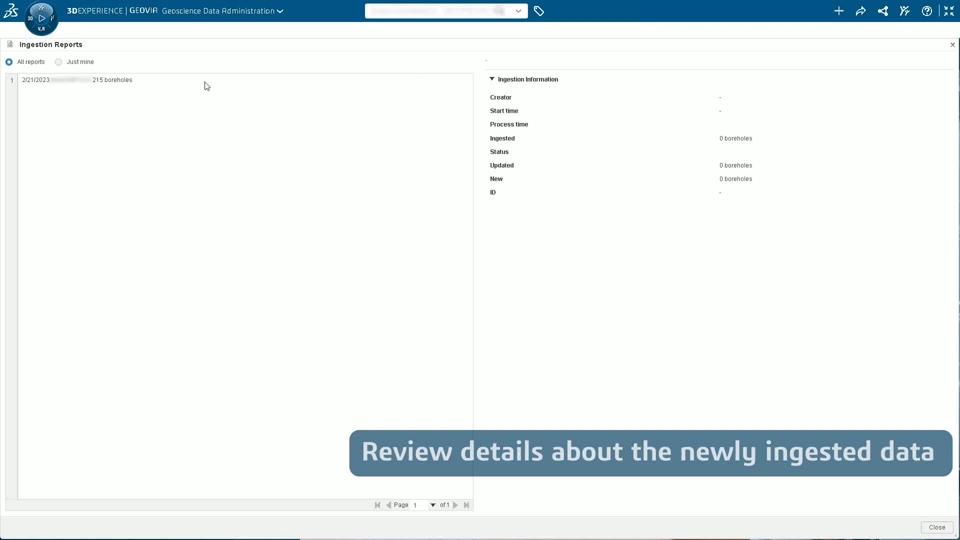Click row number 1 header
The width and height of the screenshot is (960, 540).
[12, 80]
